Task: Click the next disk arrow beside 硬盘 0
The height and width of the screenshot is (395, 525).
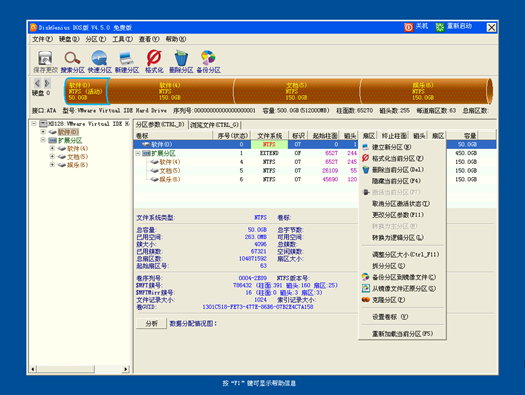Action: [x=47, y=83]
